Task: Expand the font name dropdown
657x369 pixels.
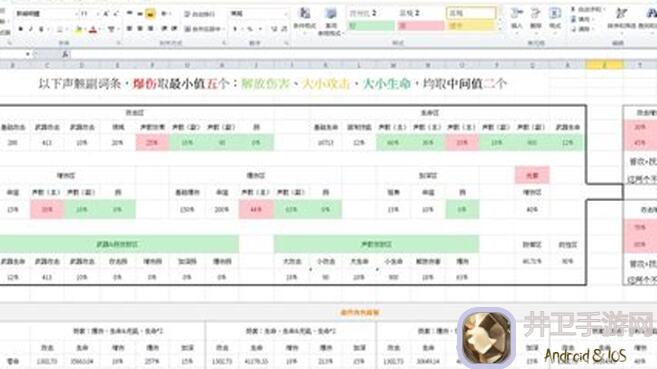Action: (x=76, y=14)
